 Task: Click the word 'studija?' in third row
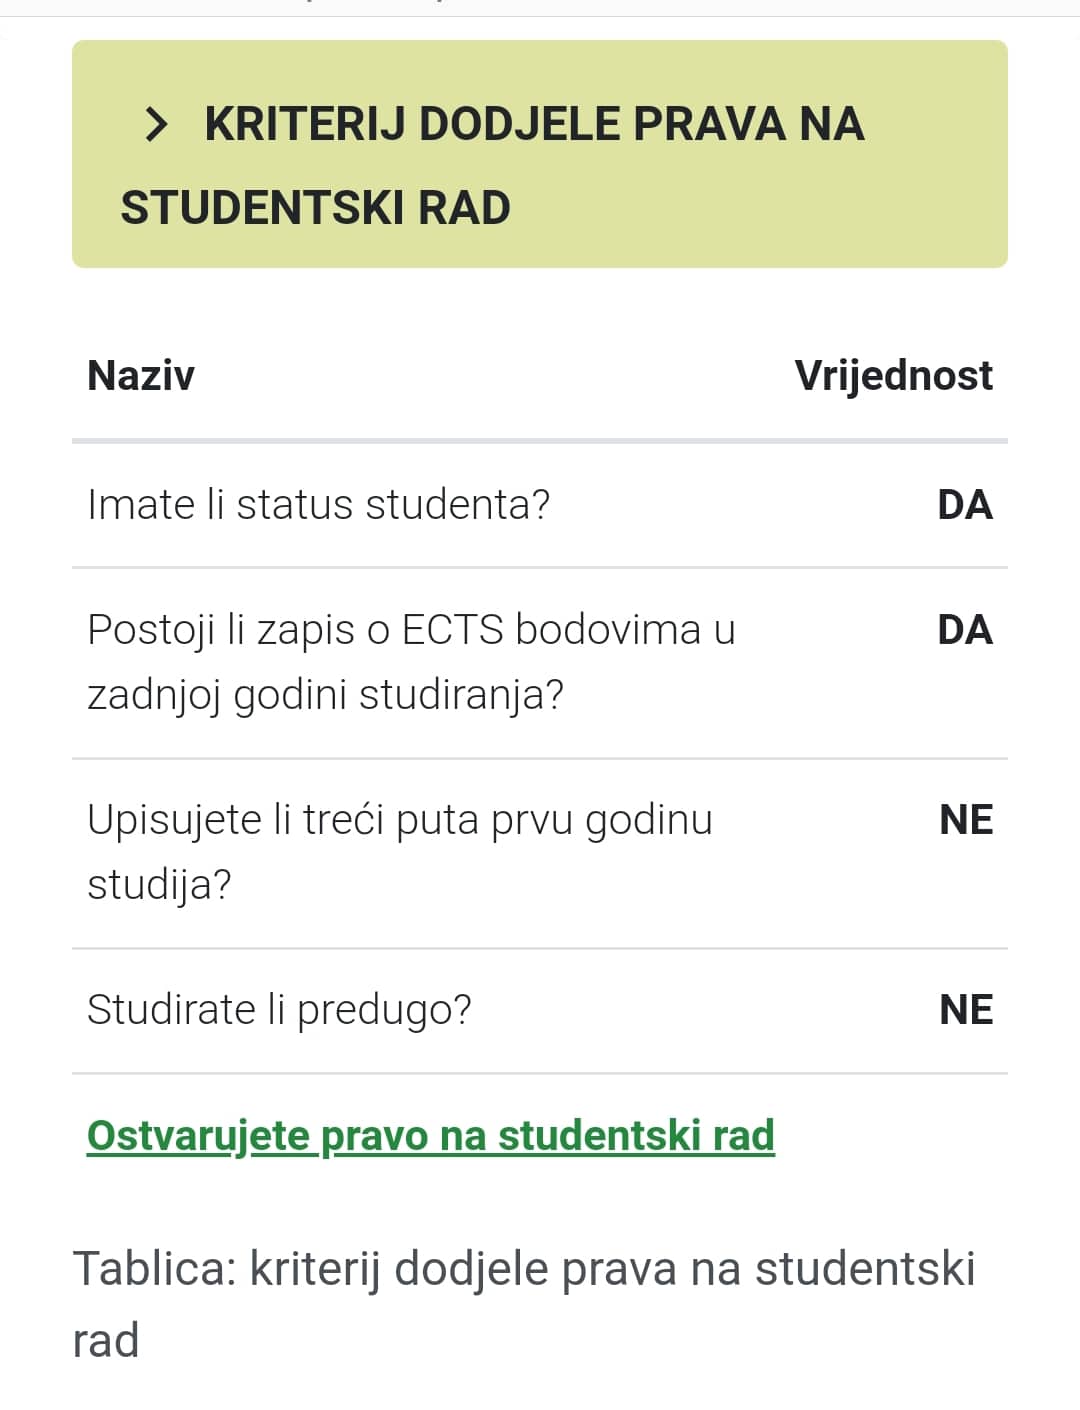tap(159, 885)
